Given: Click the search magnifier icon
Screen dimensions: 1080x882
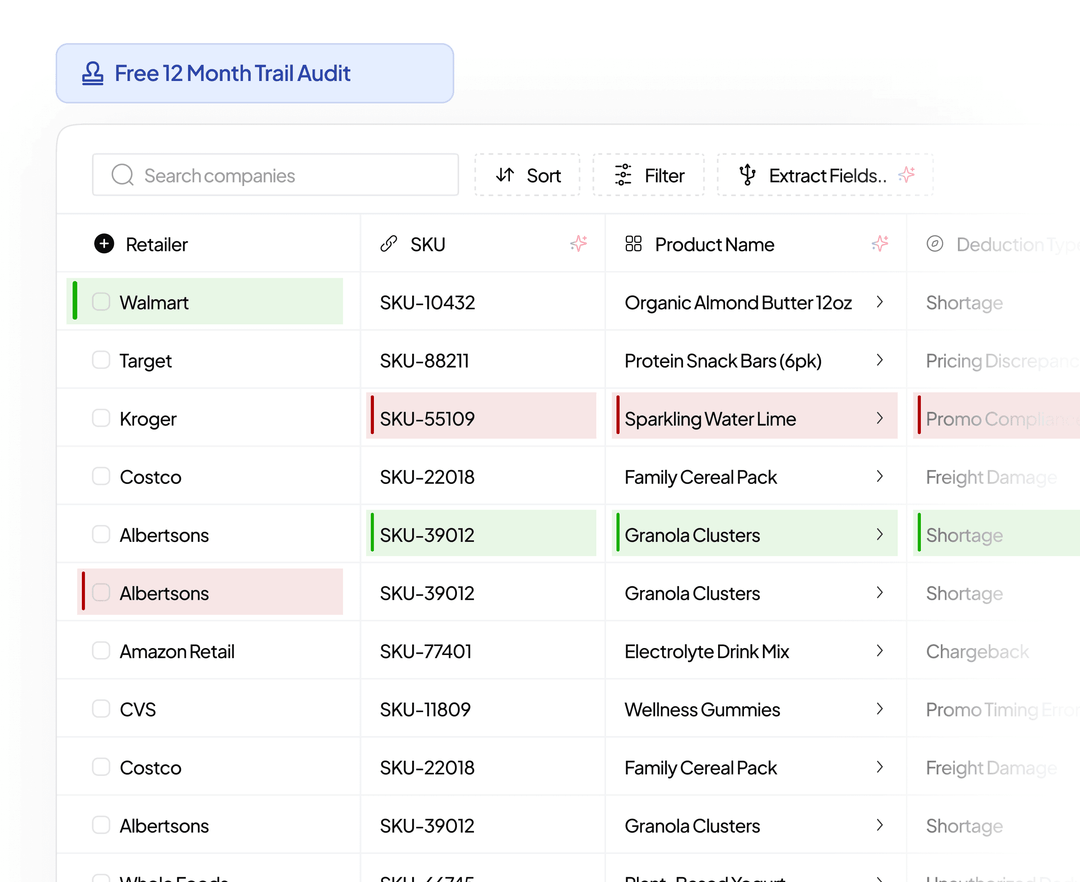Looking at the screenshot, I should [123, 175].
